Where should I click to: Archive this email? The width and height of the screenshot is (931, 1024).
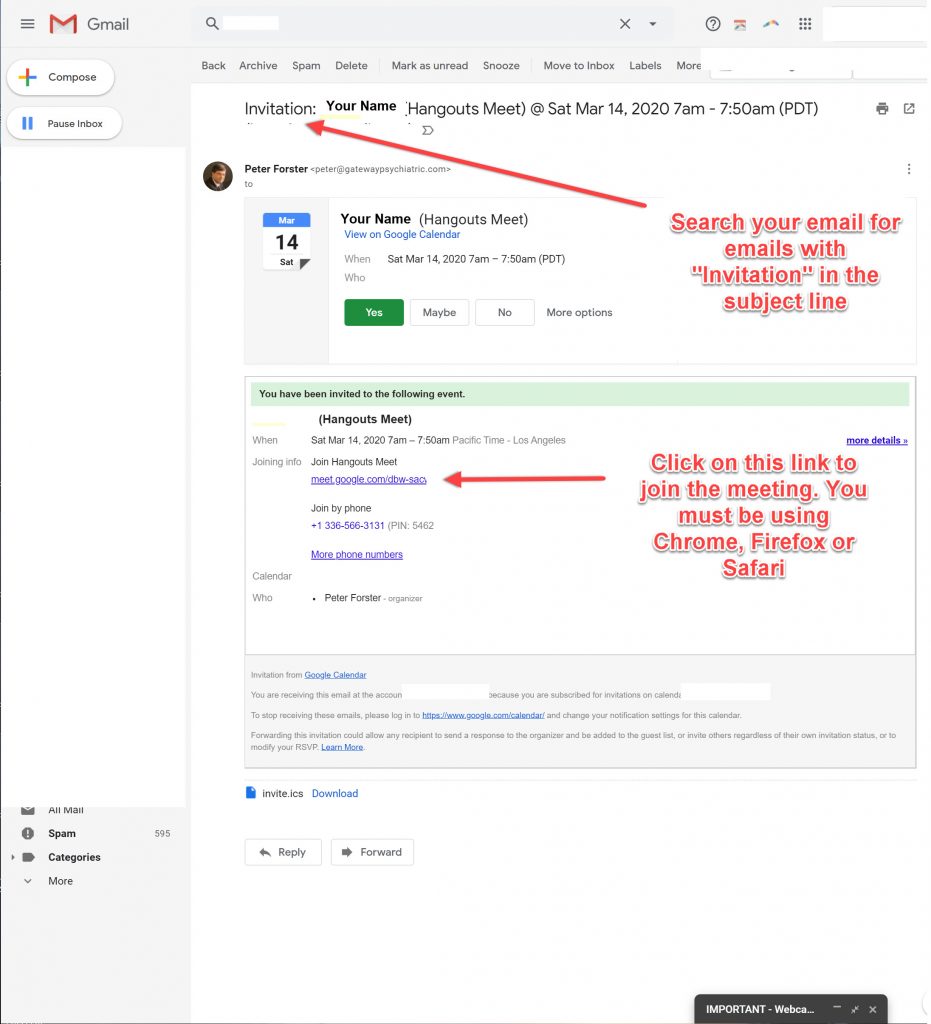click(258, 65)
